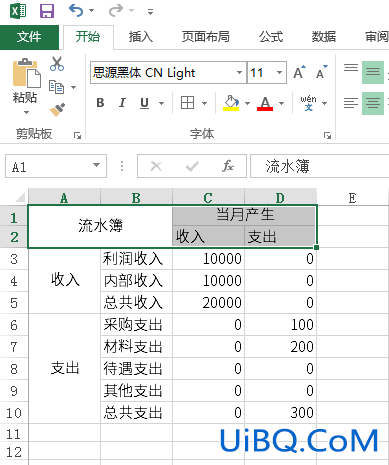The image size is (389, 465).
Task: Save the workbook with the floppy disk icon
Action: point(47,11)
